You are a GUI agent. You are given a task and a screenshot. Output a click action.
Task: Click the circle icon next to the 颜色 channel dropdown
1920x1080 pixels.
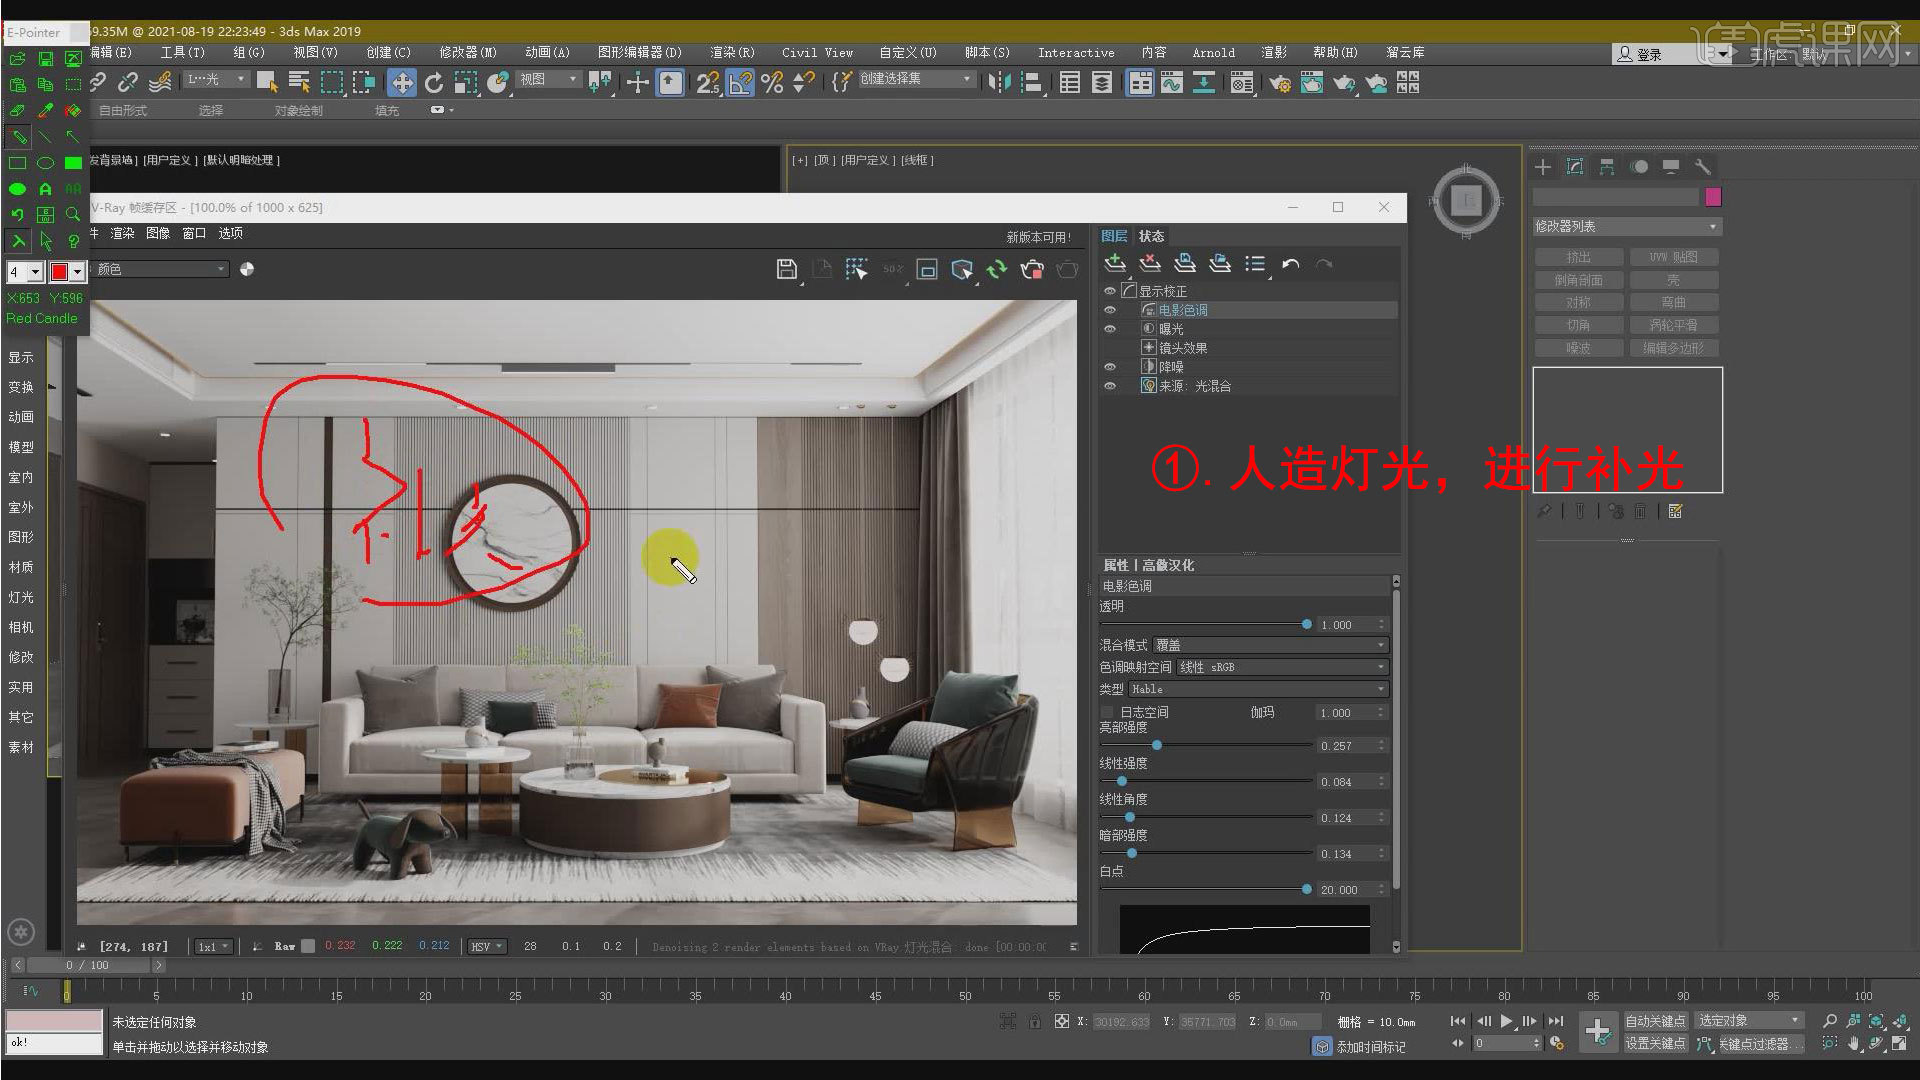(x=247, y=269)
